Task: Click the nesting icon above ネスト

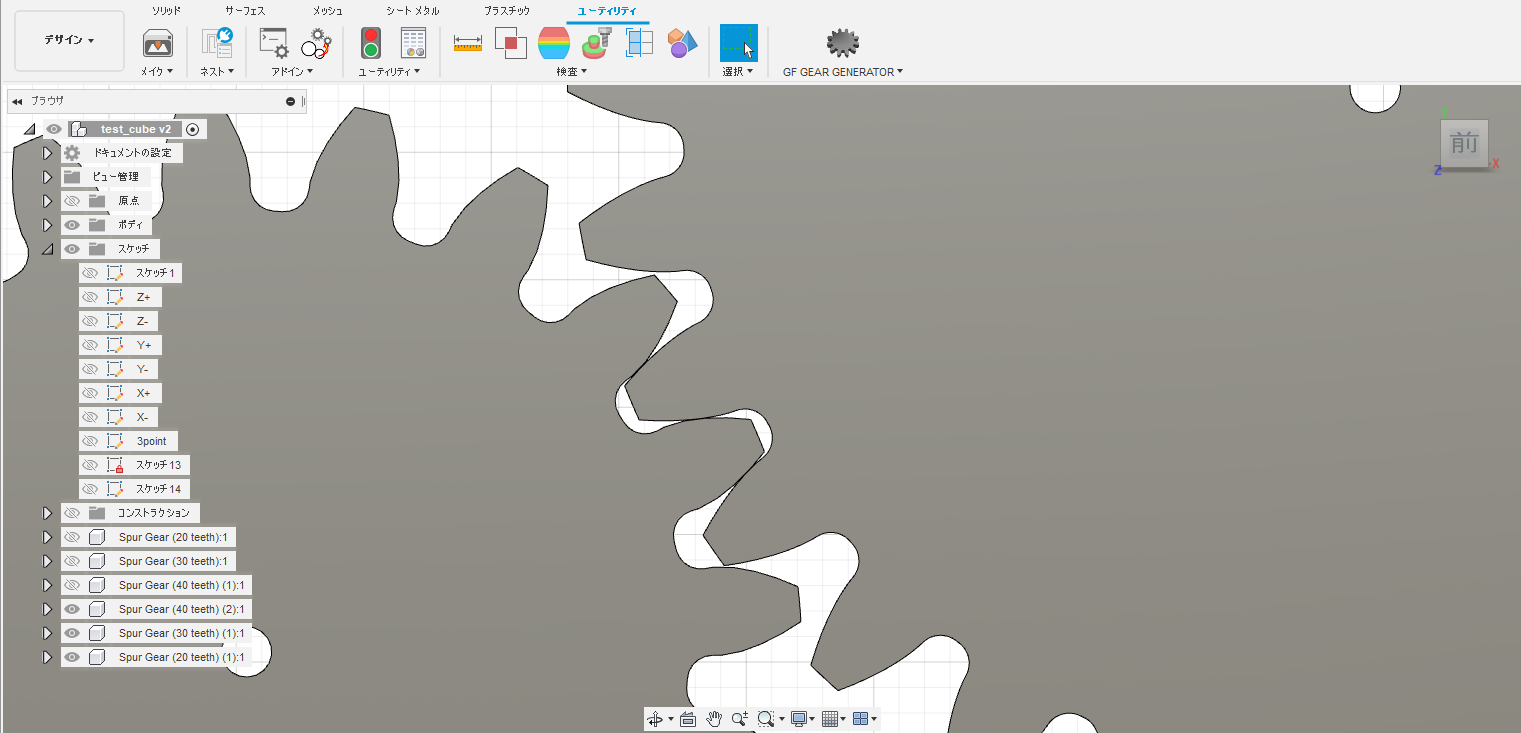Action: tap(217, 43)
